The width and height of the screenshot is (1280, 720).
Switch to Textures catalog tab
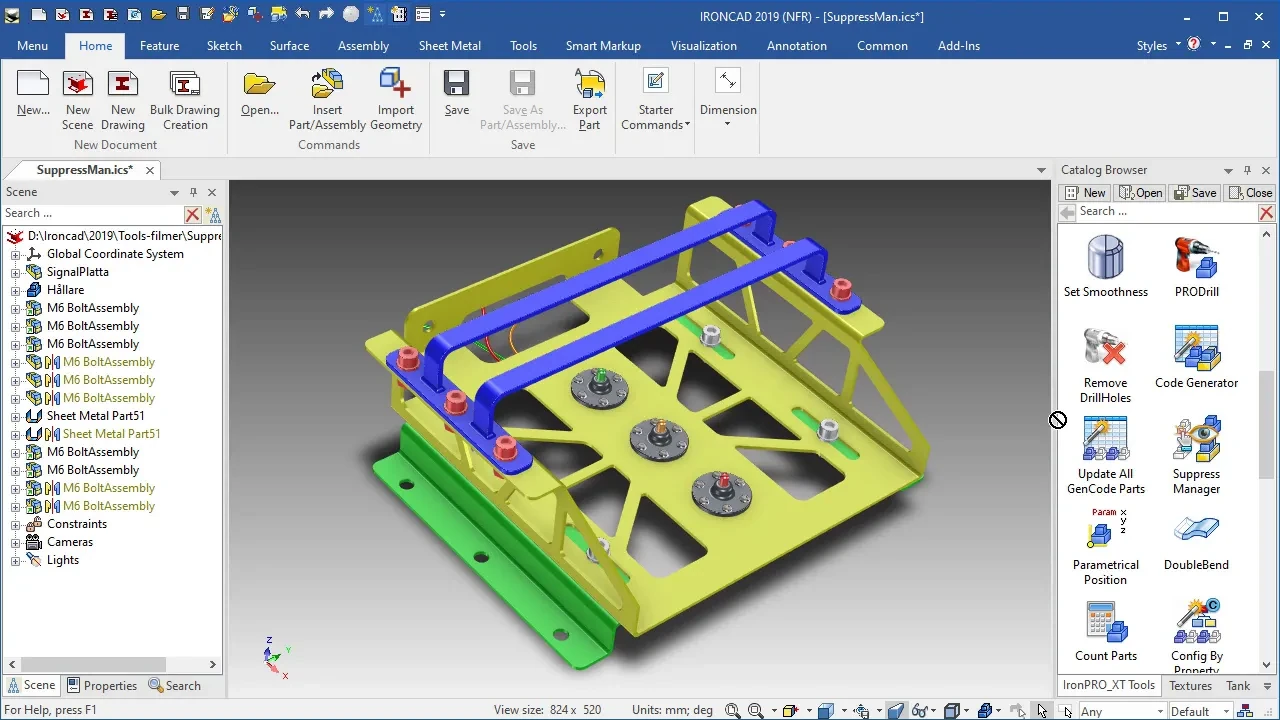pos(1190,686)
